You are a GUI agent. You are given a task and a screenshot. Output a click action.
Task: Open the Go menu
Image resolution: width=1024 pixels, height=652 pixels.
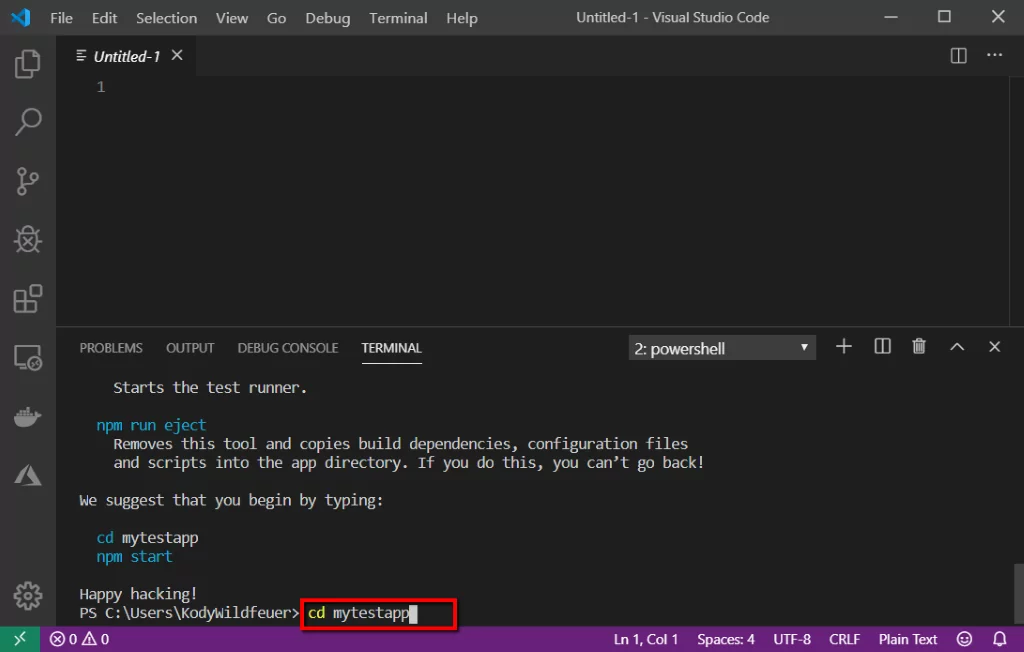click(x=276, y=18)
